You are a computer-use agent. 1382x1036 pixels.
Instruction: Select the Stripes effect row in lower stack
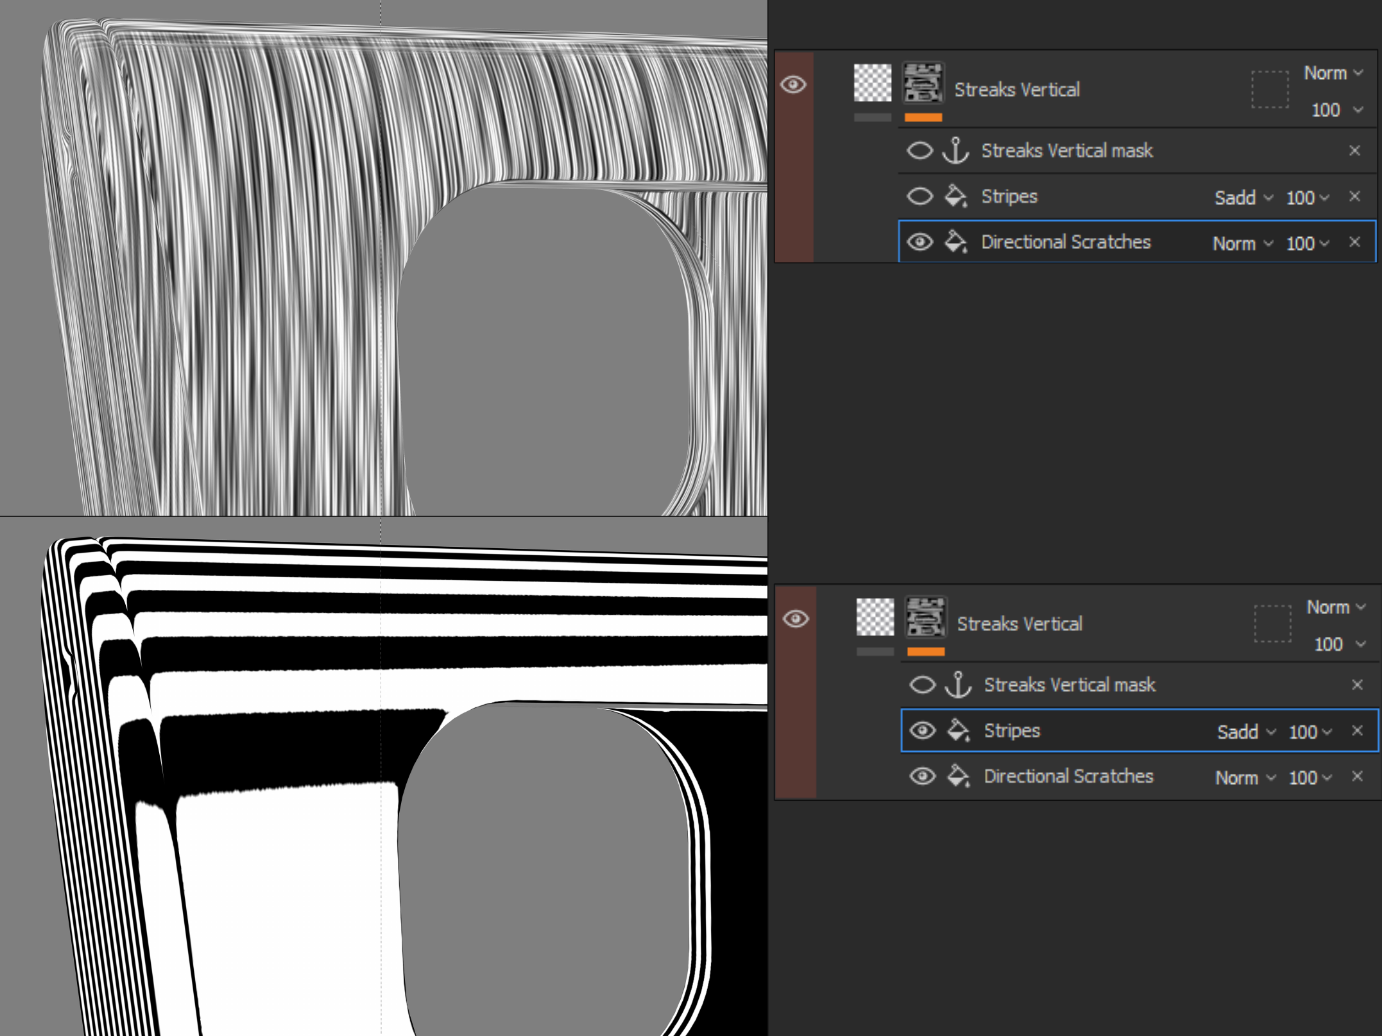click(x=1140, y=730)
